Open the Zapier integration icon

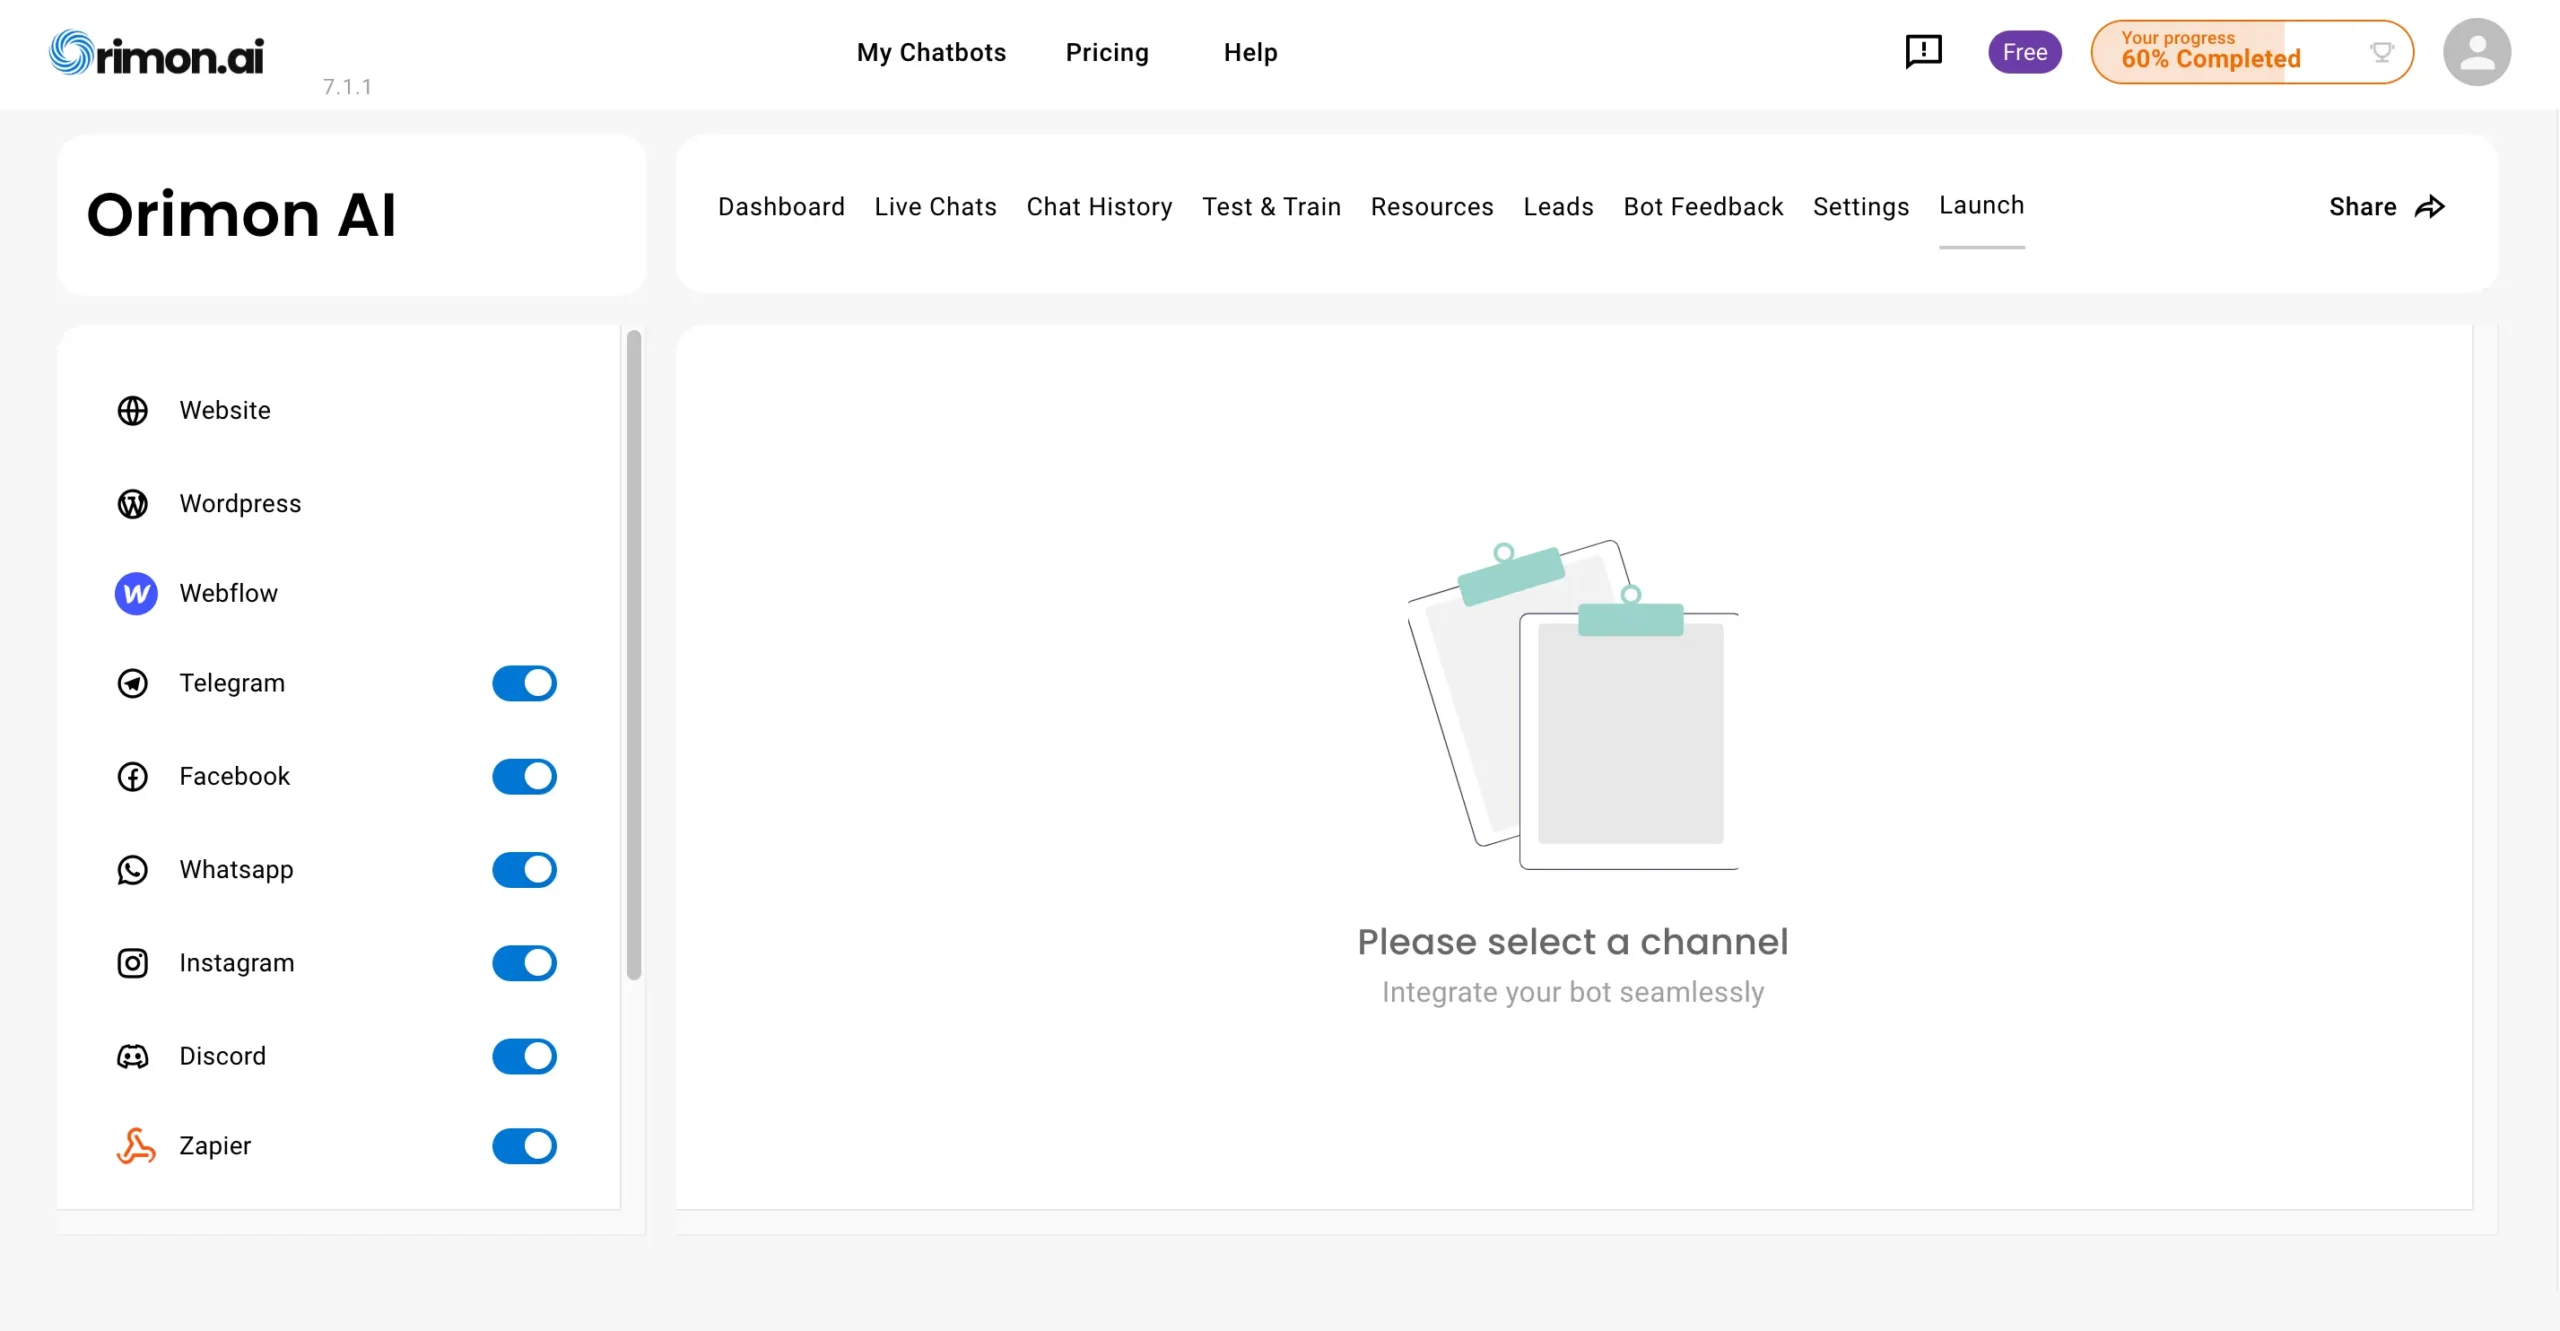(x=136, y=1146)
